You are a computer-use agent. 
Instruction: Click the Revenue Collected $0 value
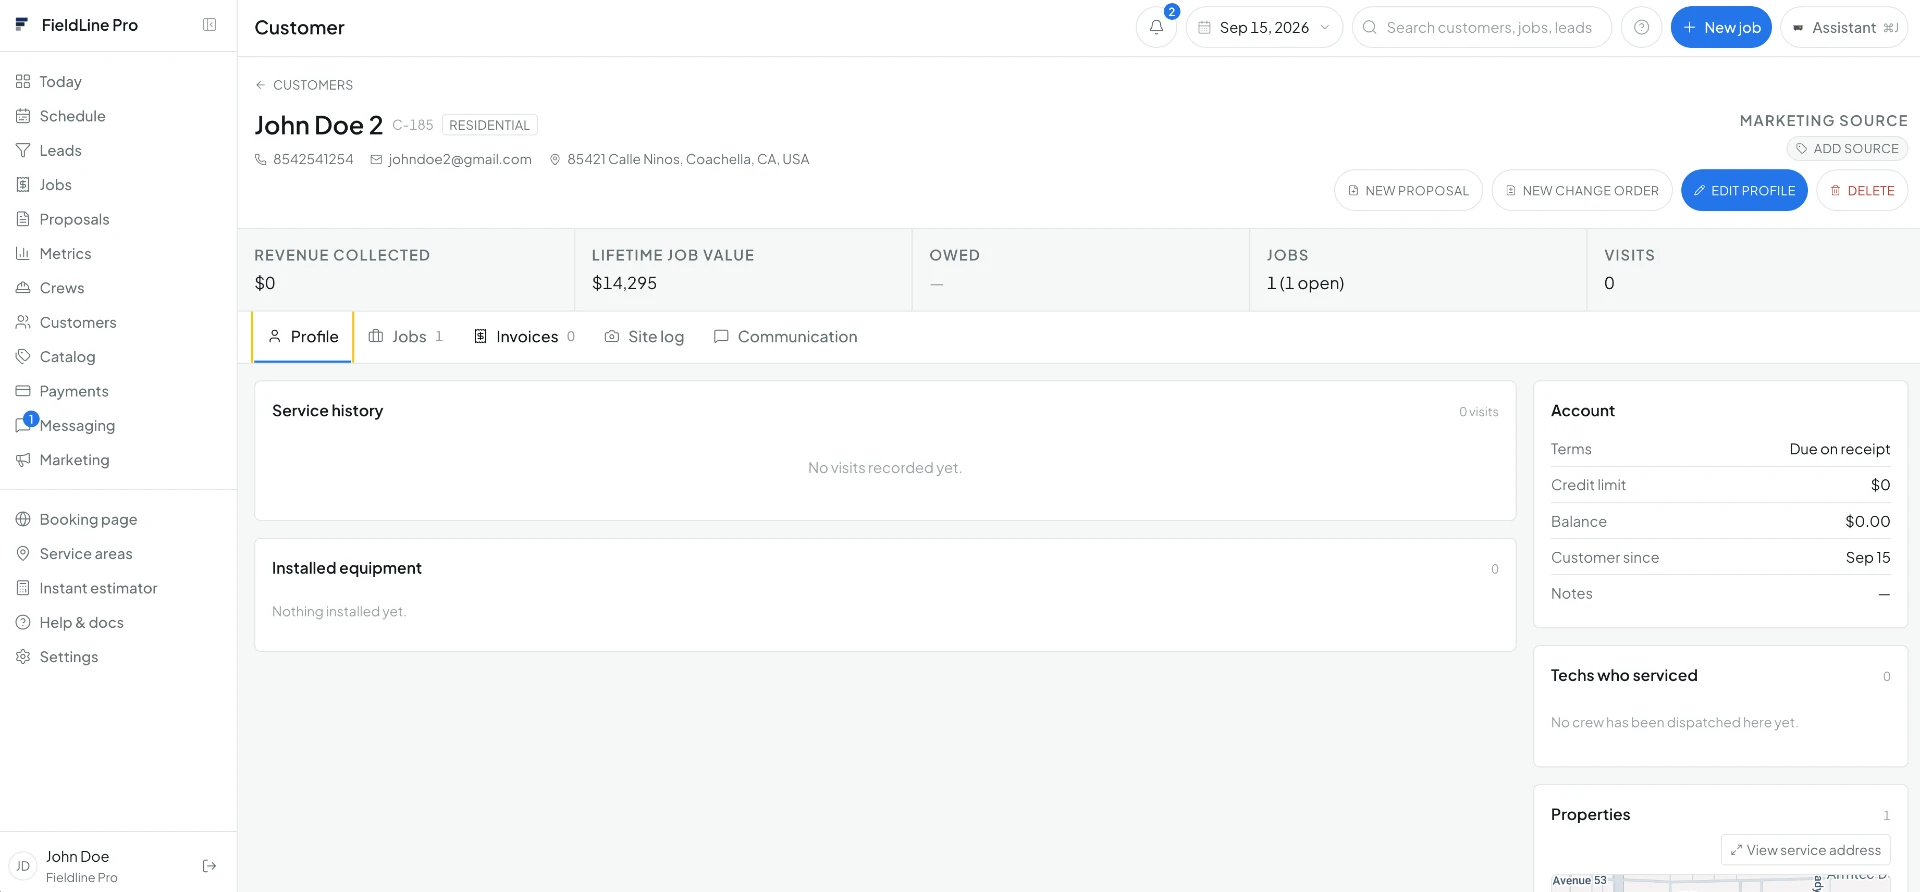[x=265, y=283]
